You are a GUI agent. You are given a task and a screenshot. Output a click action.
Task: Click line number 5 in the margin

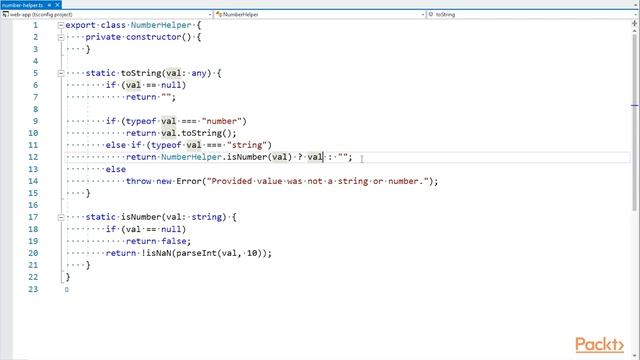[36, 73]
